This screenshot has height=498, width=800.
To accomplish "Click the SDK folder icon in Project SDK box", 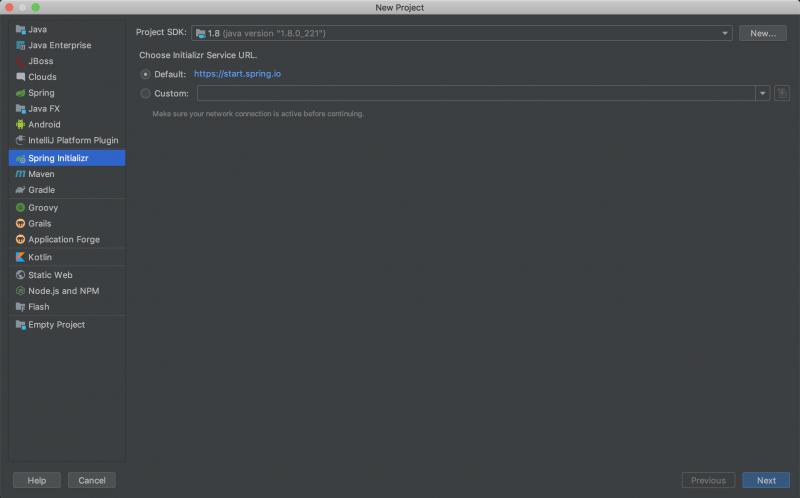I will click(x=201, y=34).
